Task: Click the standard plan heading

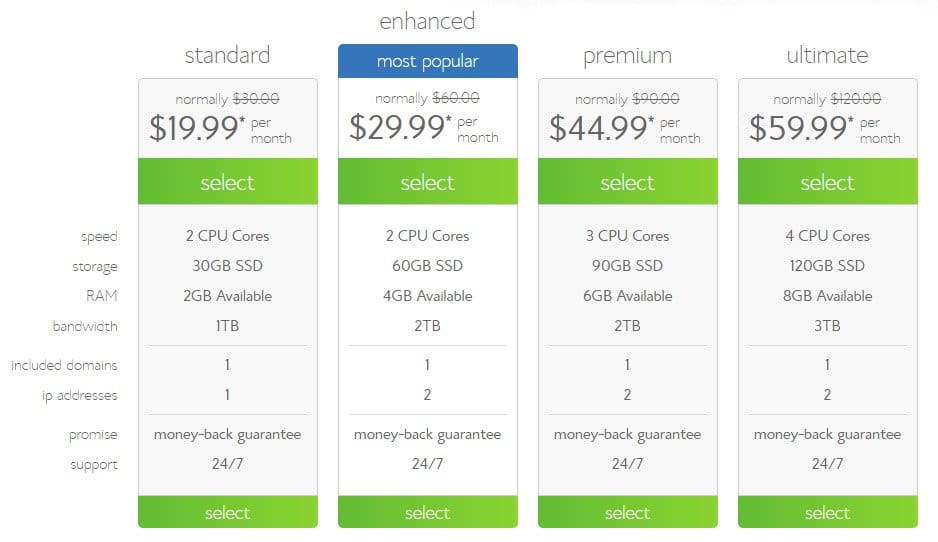Action: click(x=227, y=55)
